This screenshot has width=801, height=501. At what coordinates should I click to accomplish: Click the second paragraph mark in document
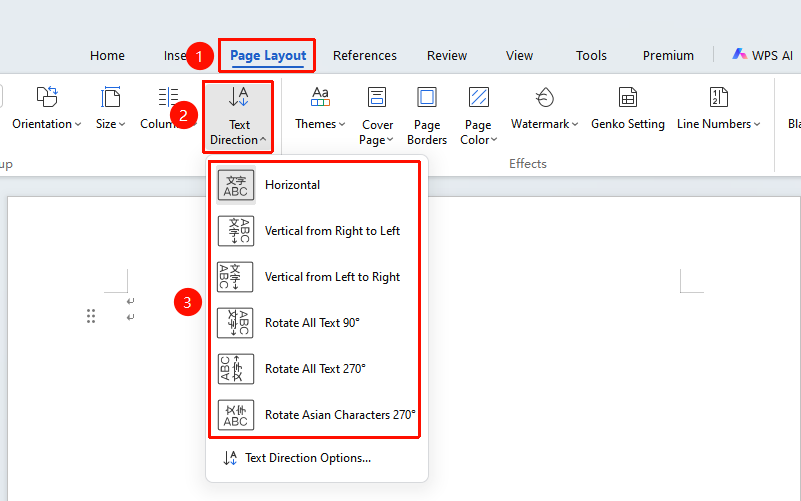131,317
